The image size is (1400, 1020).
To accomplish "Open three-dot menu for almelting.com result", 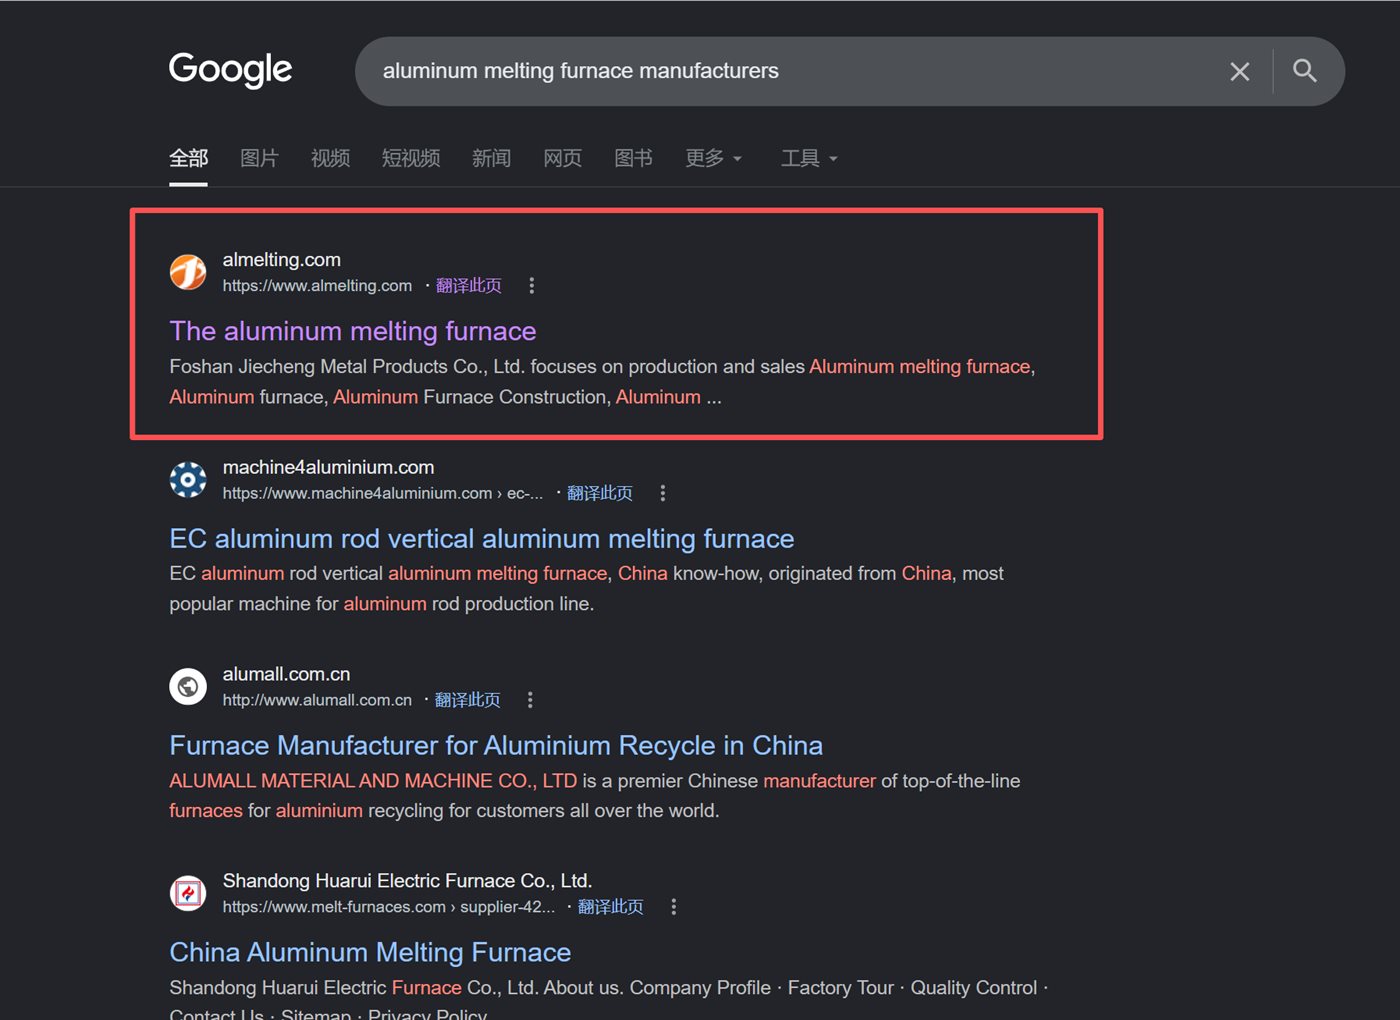I will (531, 286).
